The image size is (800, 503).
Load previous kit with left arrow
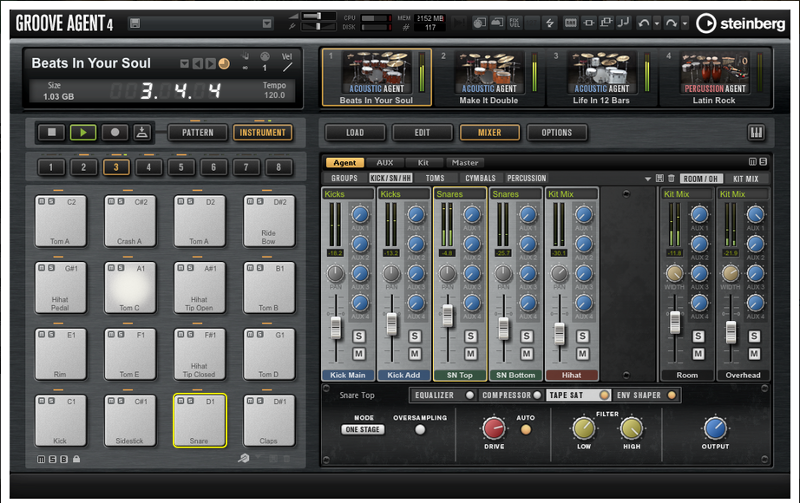point(197,64)
